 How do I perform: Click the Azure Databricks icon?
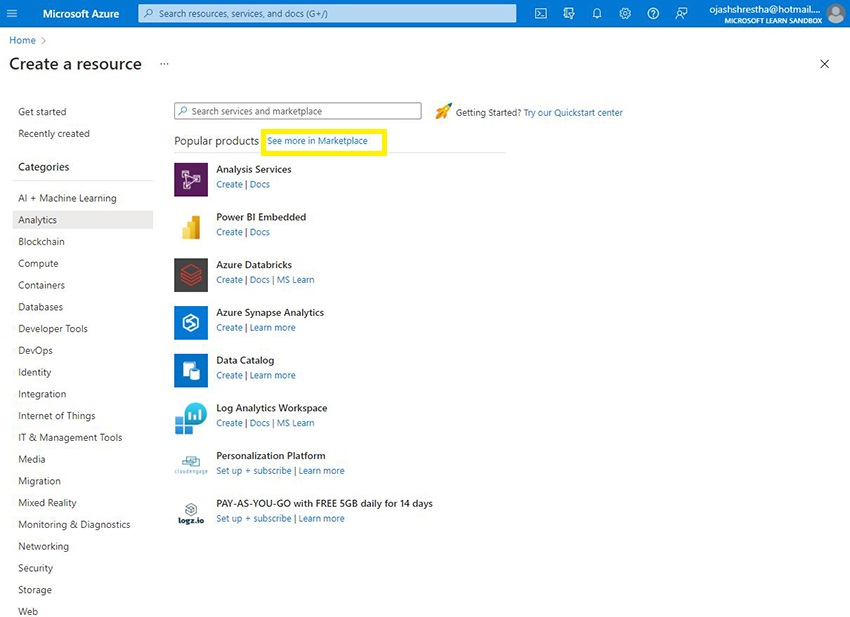(x=191, y=275)
